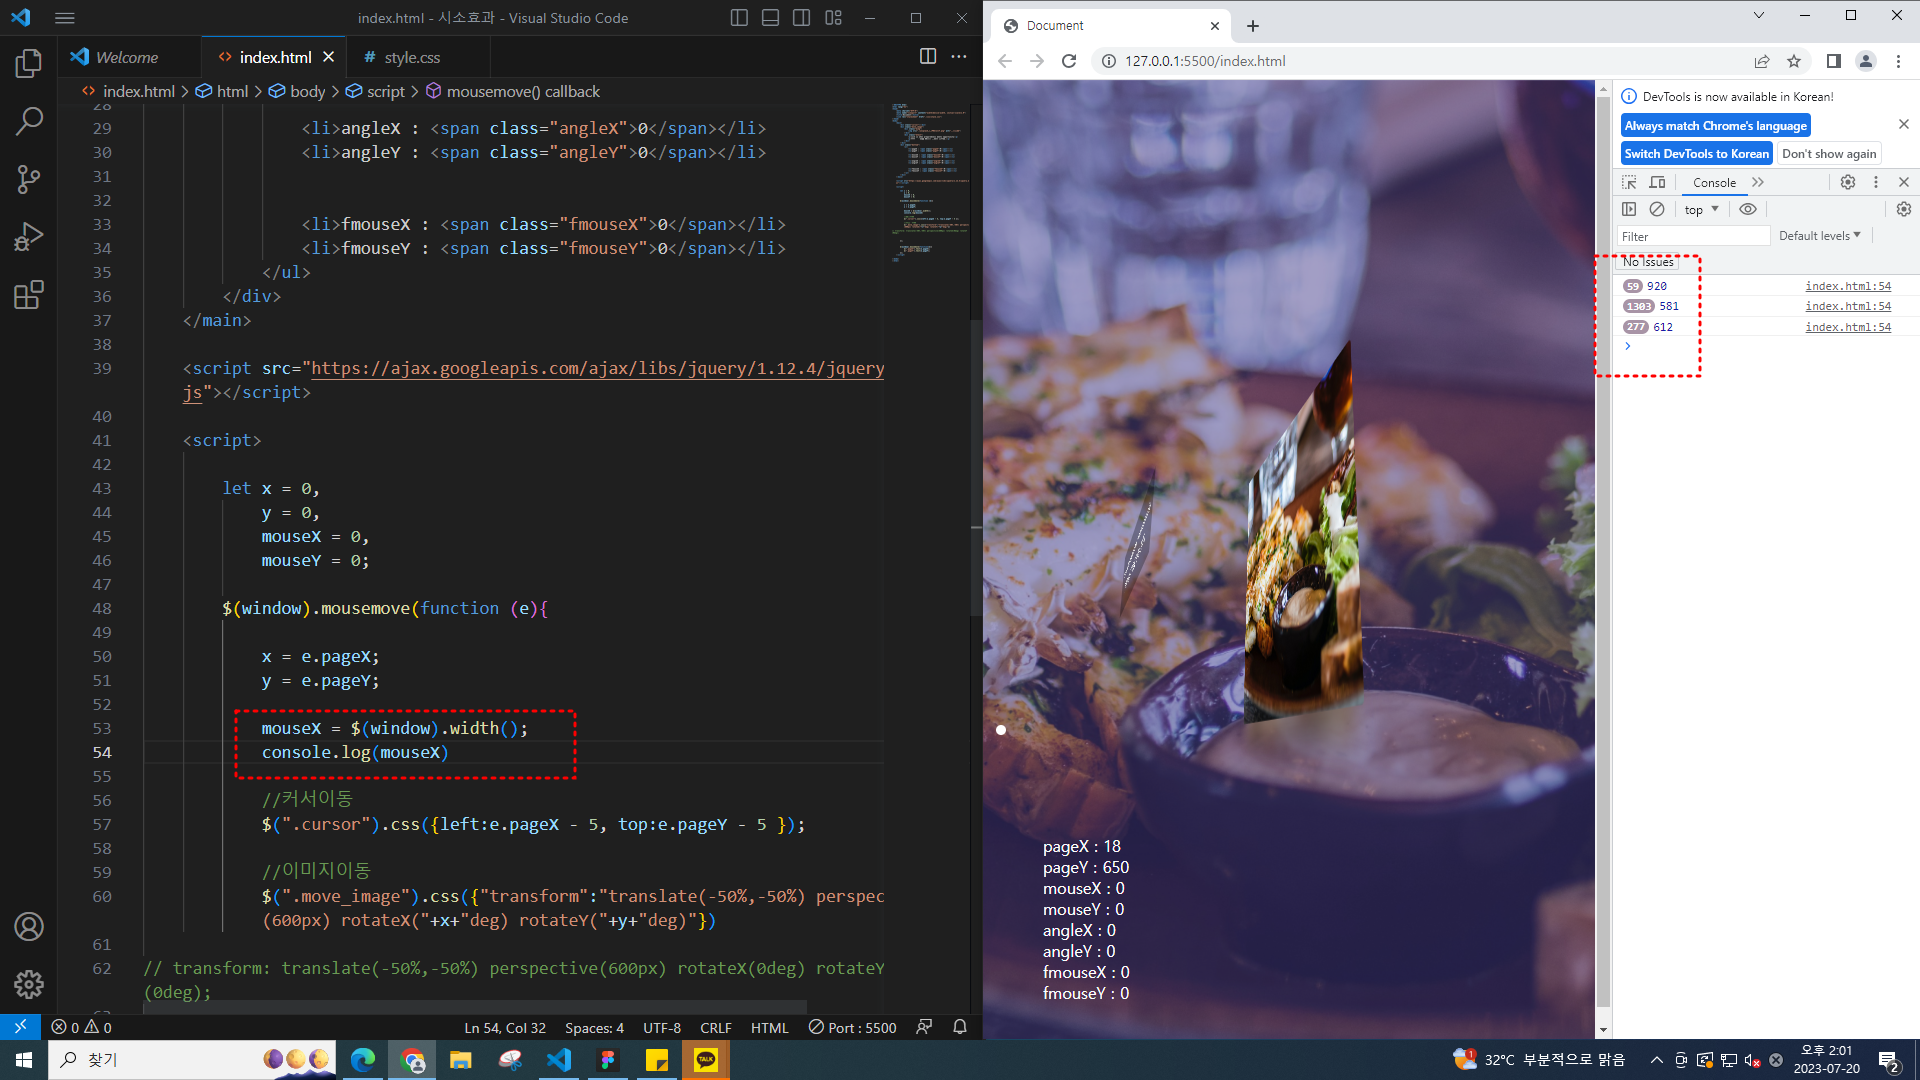Image resolution: width=1920 pixels, height=1080 pixels.
Task: Open the Explorer view in activity bar
Action: 29,64
